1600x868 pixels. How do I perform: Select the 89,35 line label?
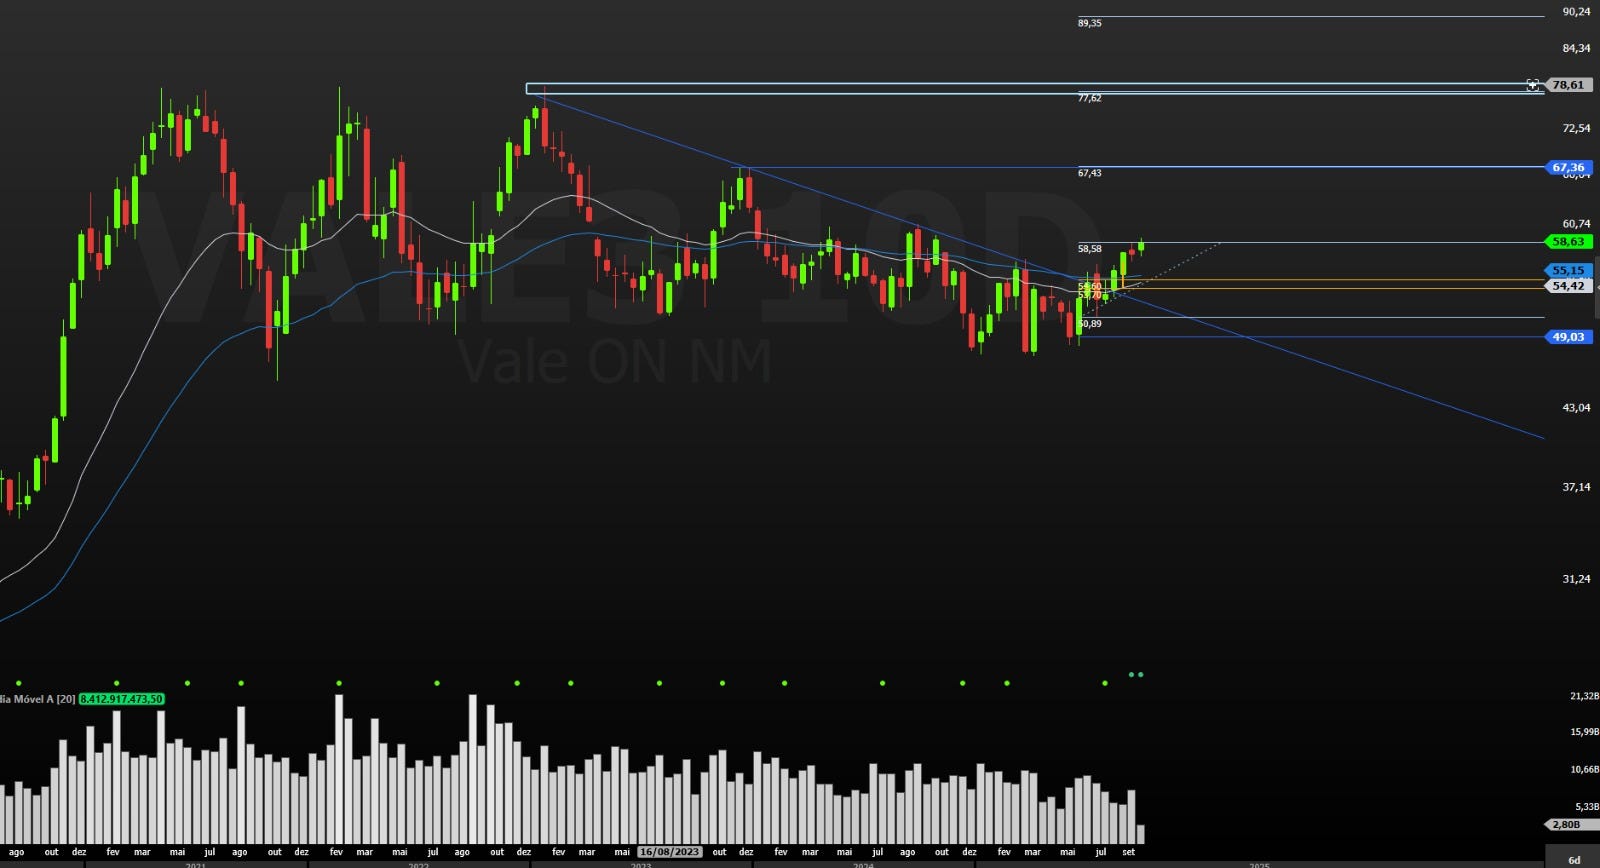click(1090, 23)
